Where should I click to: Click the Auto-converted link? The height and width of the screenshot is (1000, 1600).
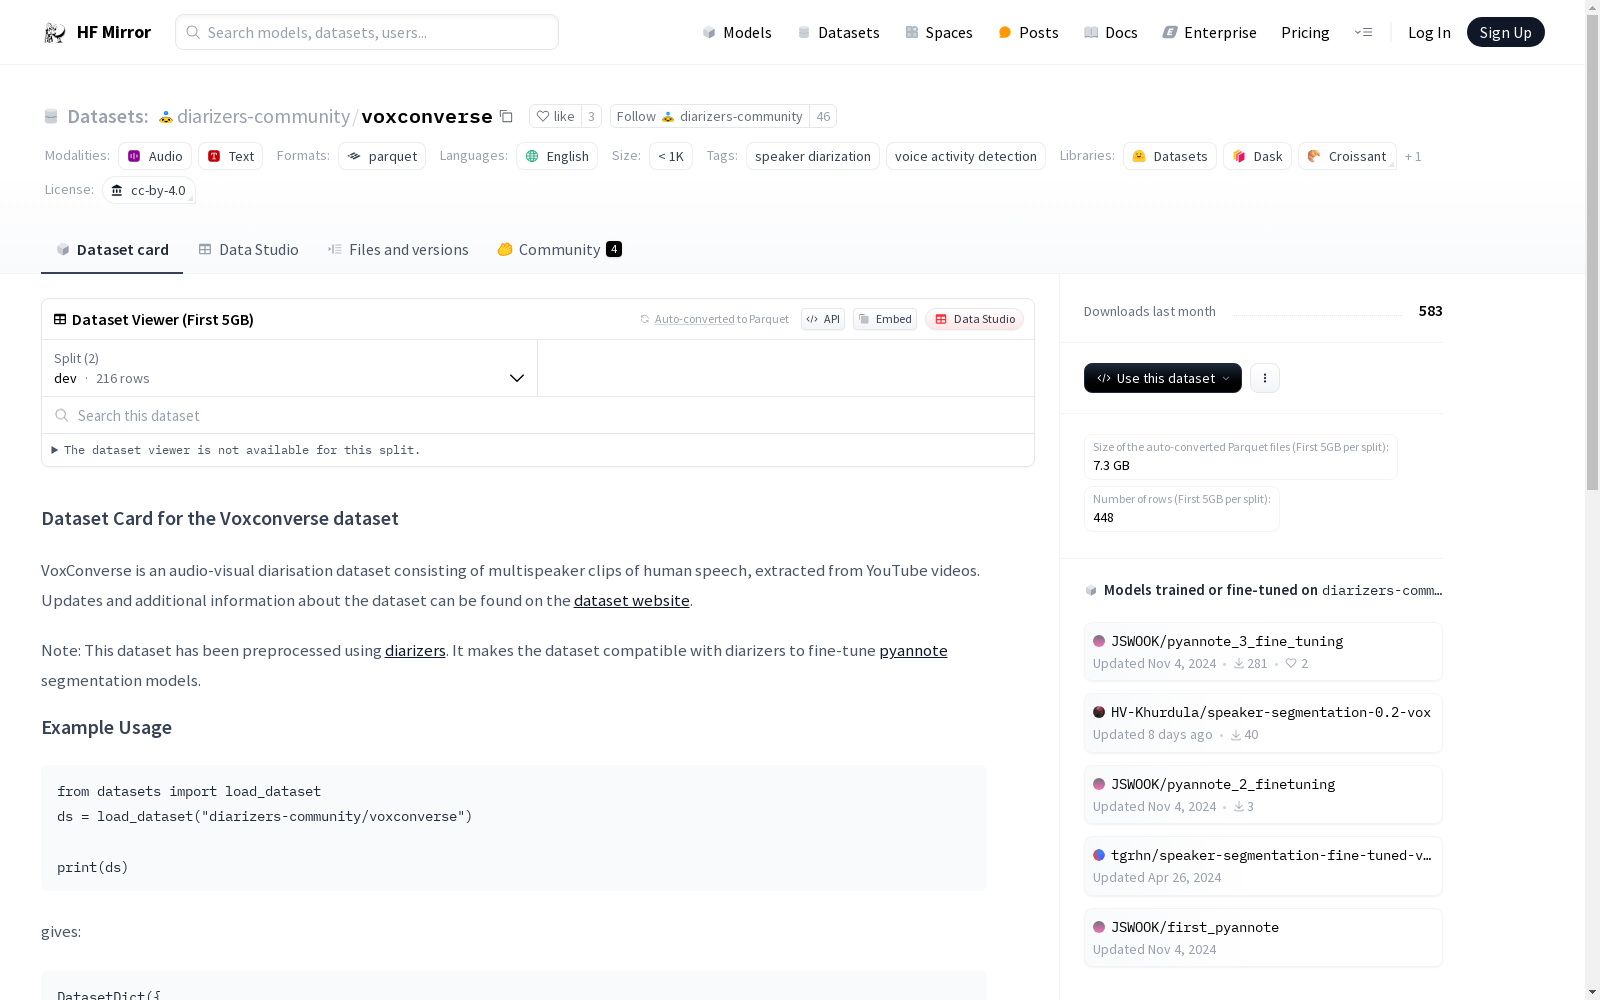(x=694, y=319)
